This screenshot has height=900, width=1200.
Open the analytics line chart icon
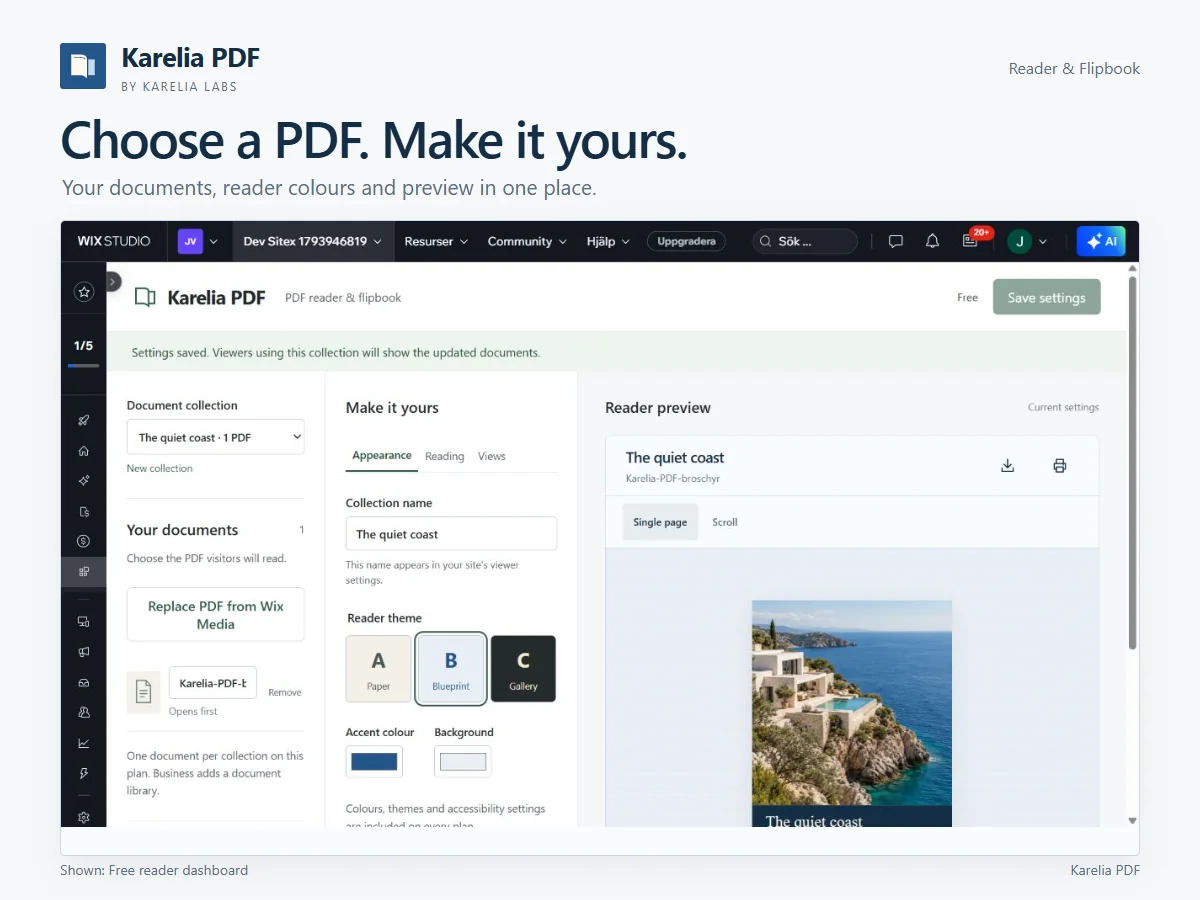(x=84, y=743)
